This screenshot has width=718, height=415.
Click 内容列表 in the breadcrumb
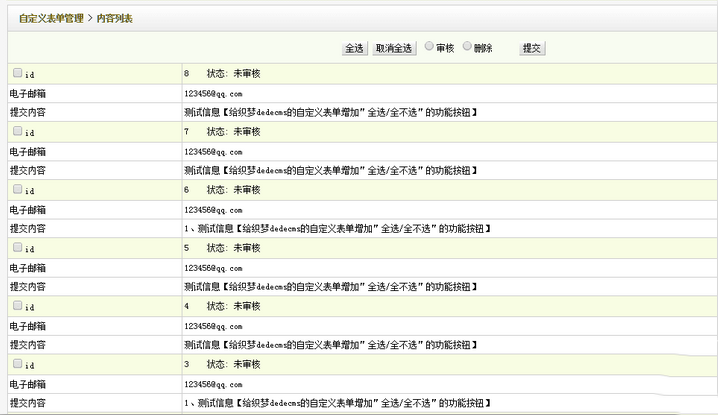pos(117,18)
